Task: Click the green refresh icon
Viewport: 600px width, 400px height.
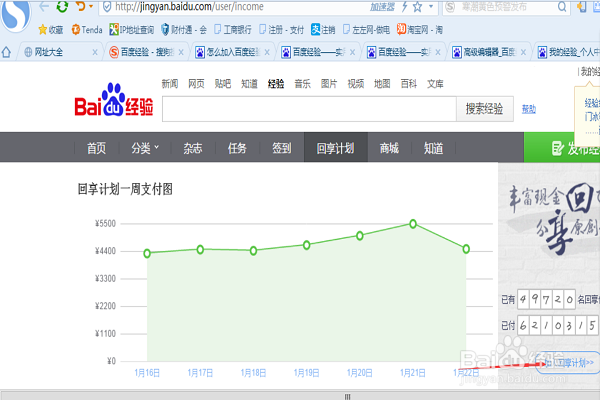Action: (x=62, y=6)
